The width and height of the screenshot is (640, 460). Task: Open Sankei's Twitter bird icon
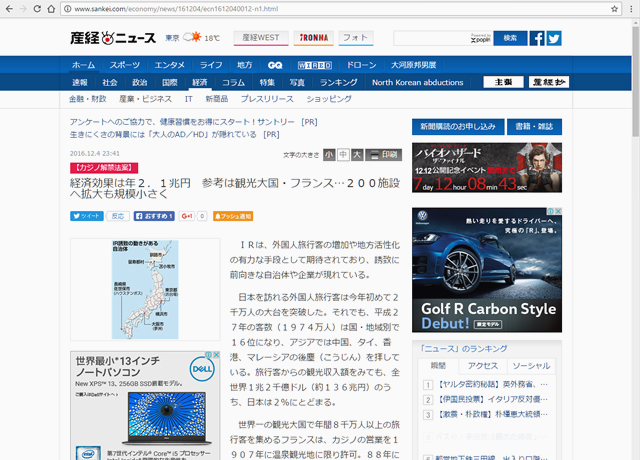pyautogui.click(x=554, y=38)
